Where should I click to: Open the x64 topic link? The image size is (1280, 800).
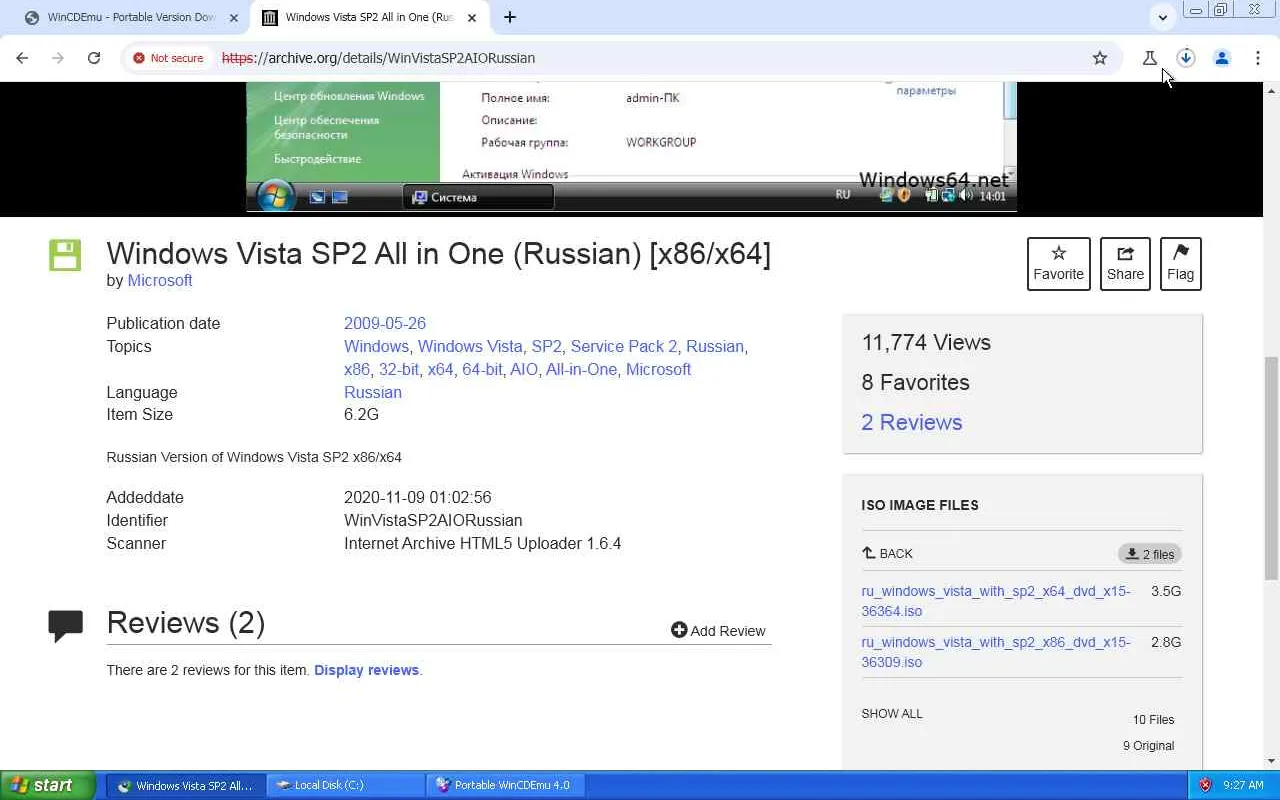click(x=440, y=369)
